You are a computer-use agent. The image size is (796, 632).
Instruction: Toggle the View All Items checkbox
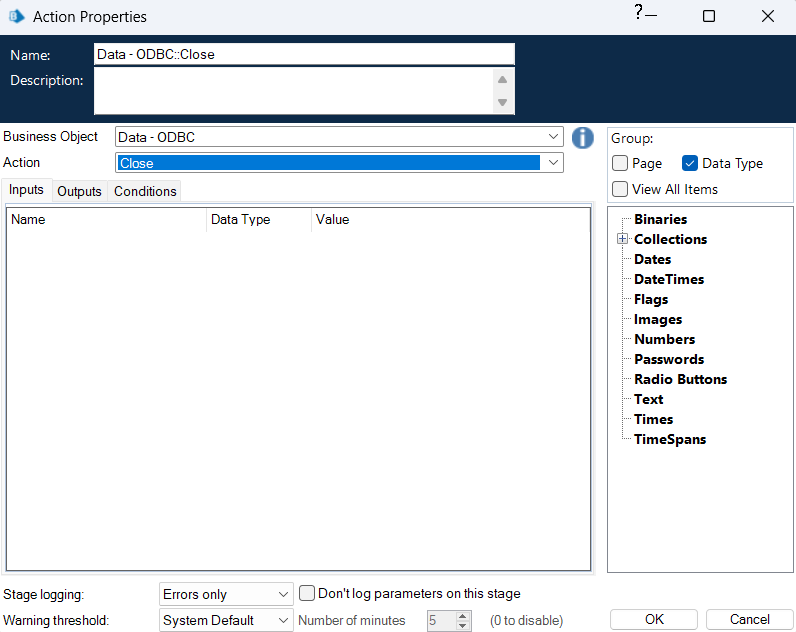click(621, 189)
